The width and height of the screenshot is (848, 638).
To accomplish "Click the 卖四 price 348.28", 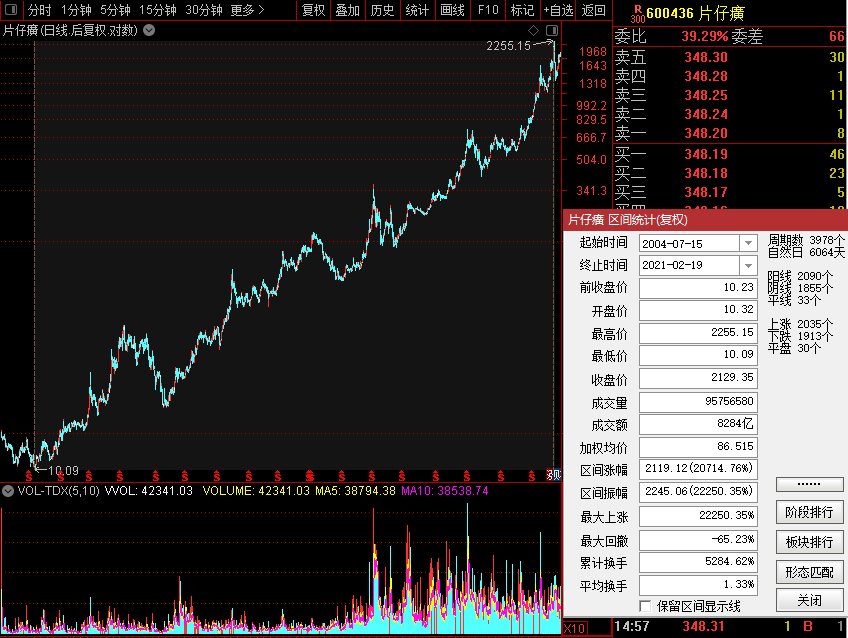I will pos(706,76).
